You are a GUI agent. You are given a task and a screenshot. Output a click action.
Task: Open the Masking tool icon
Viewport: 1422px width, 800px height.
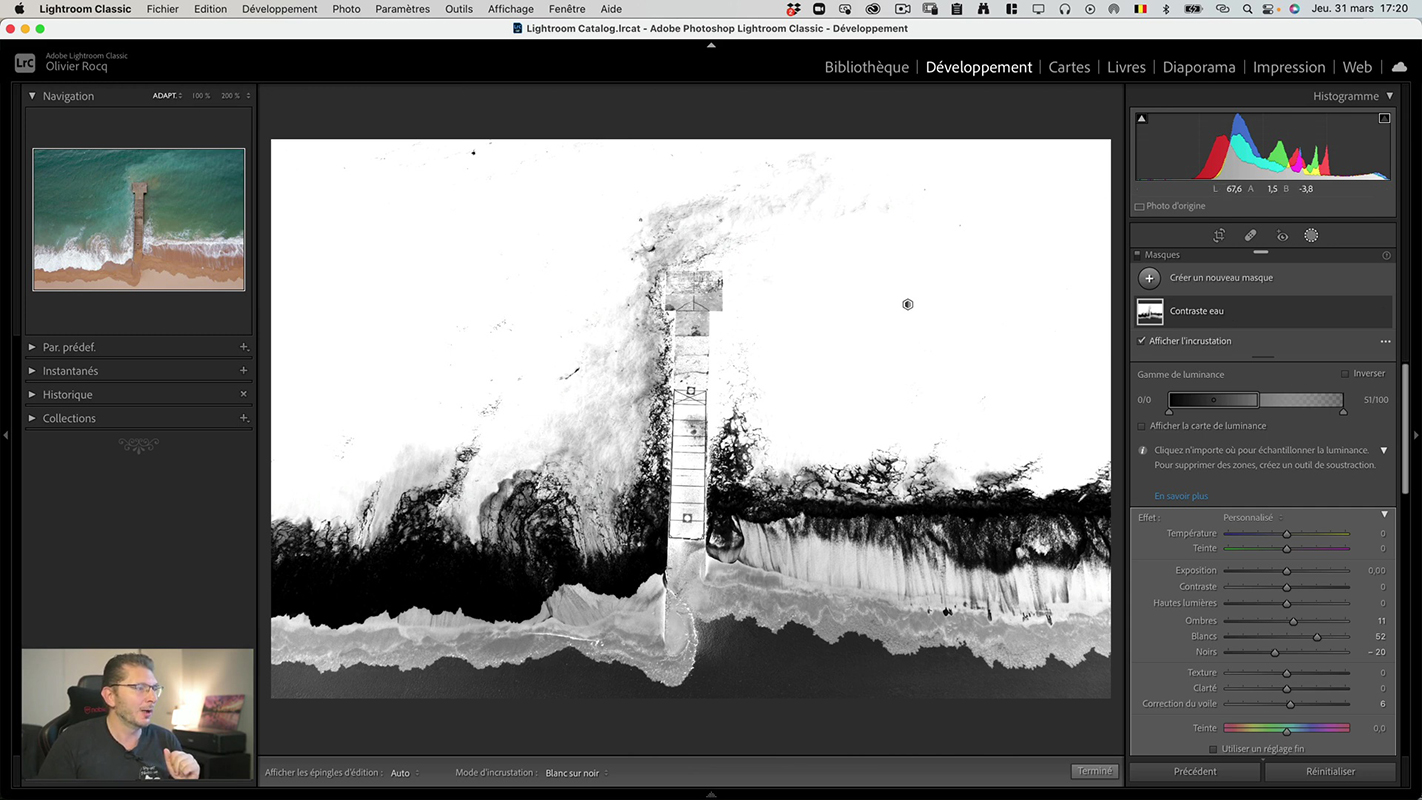click(x=1311, y=236)
